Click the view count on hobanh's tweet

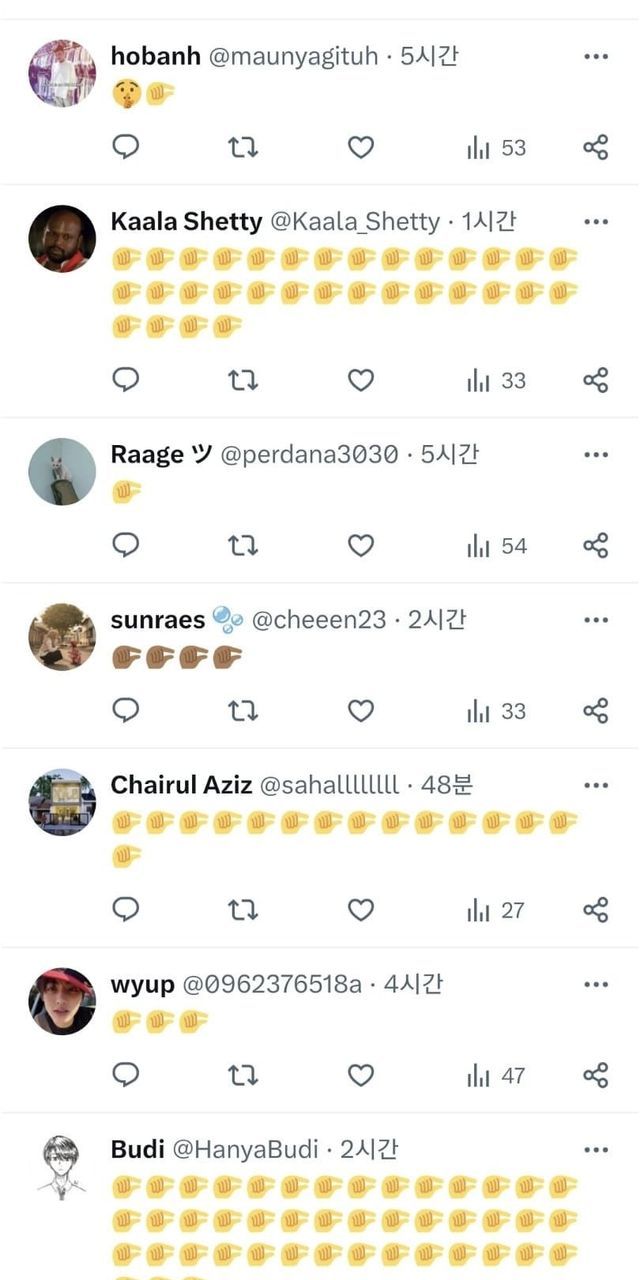(x=496, y=148)
